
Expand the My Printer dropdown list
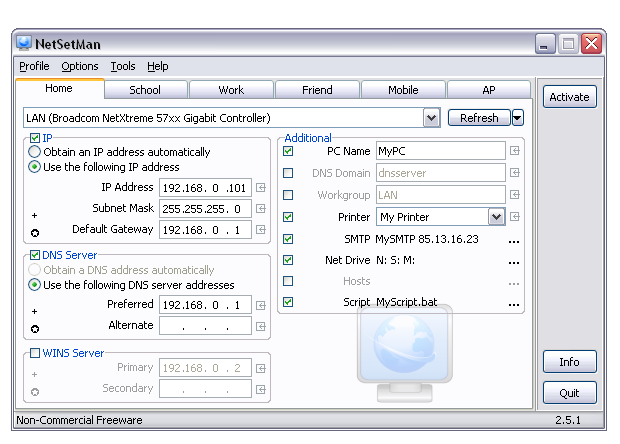tap(497, 217)
